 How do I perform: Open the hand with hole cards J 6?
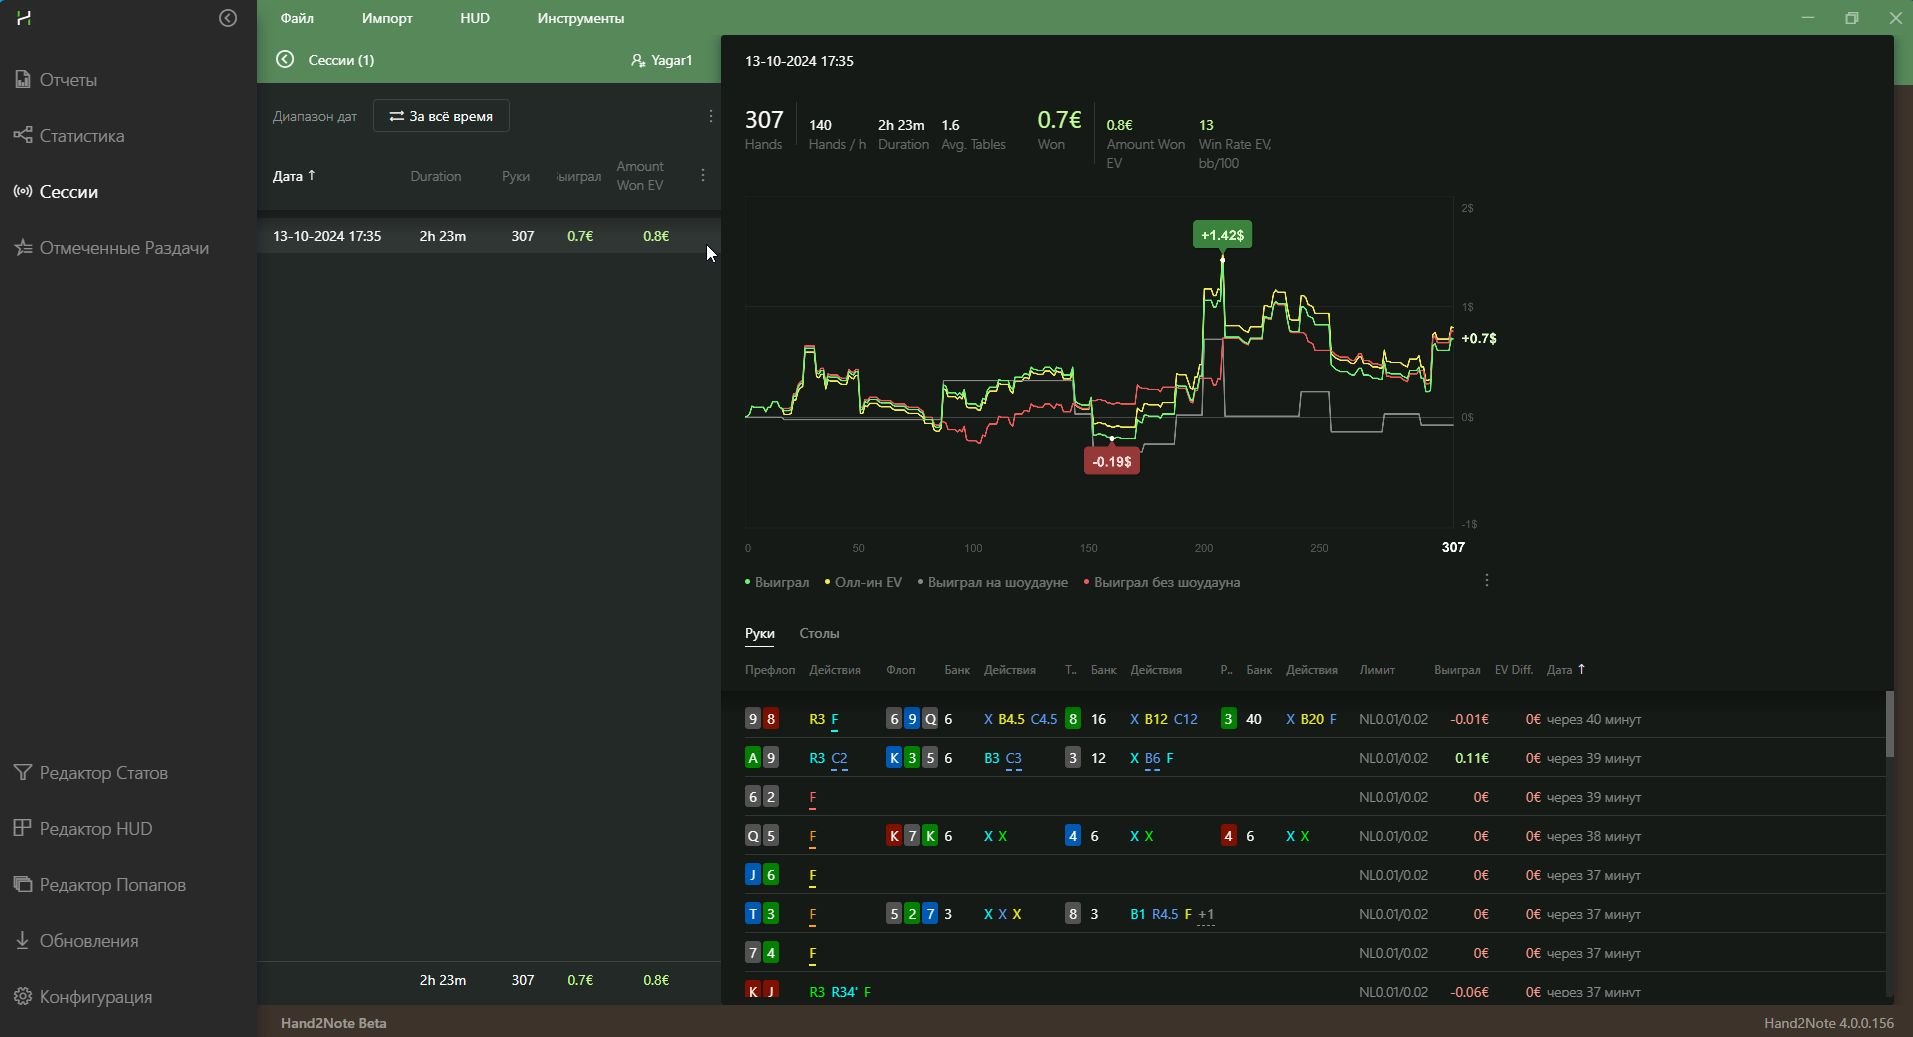[1314, 875]
